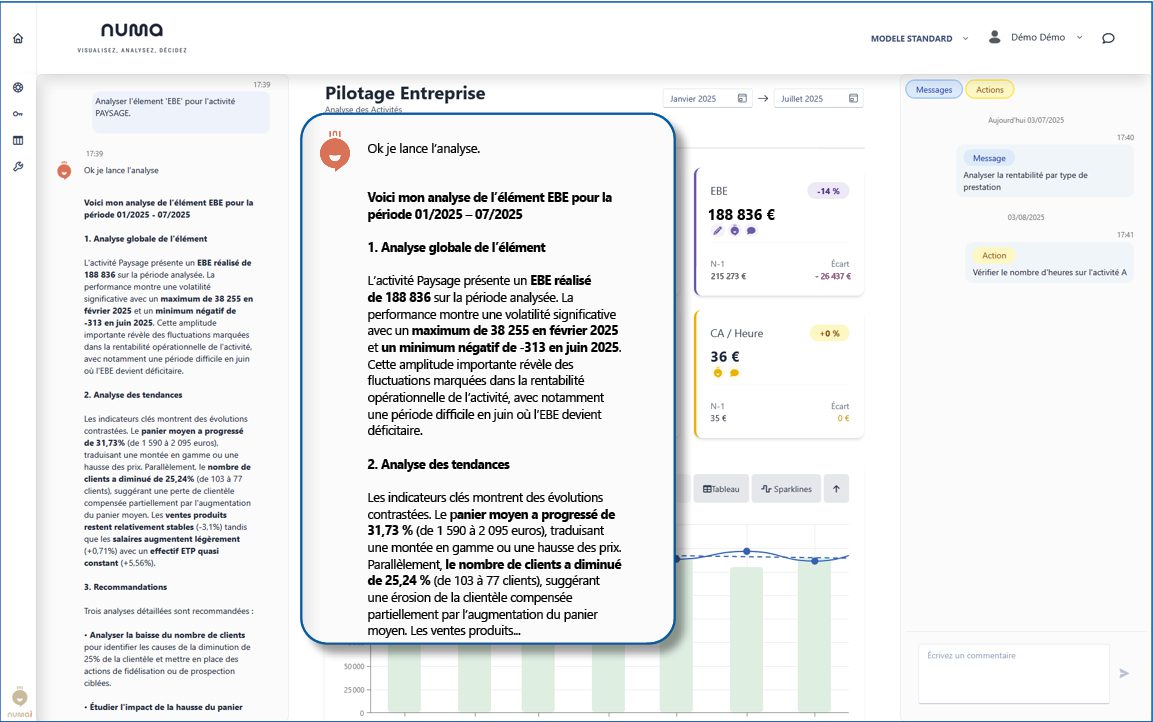Screen dimensions: 1153x722
Task: Click the chat bubble icon in top bar
Action: [1108, 39]
